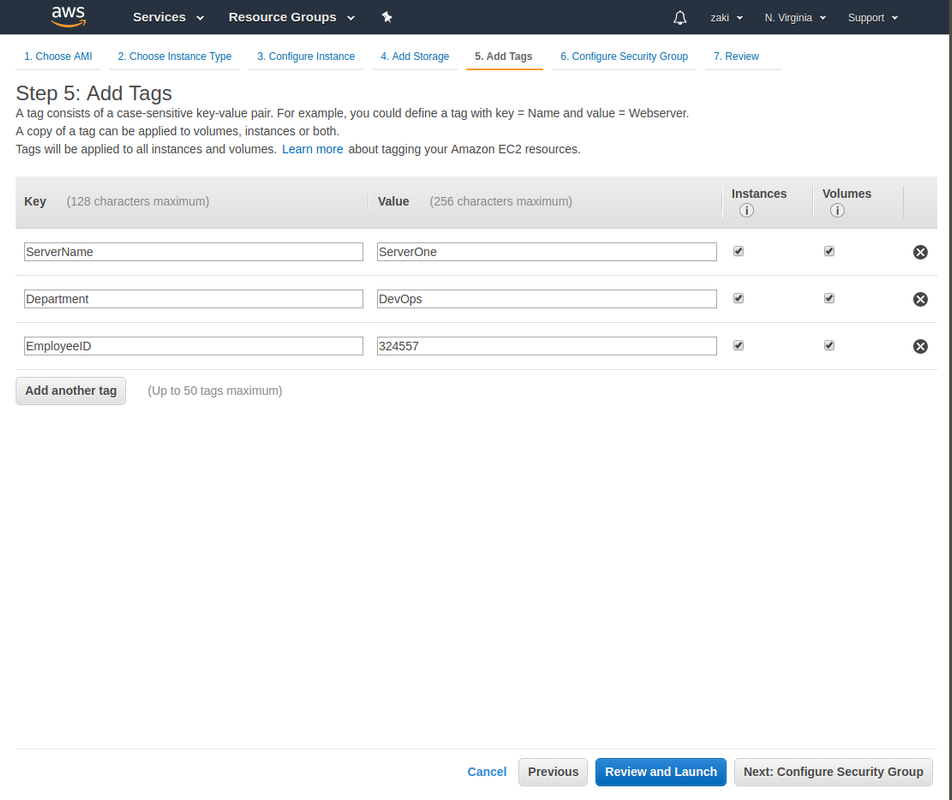Click the Department key input field
This screenshot has height=800, width=952.
(194, 299)
